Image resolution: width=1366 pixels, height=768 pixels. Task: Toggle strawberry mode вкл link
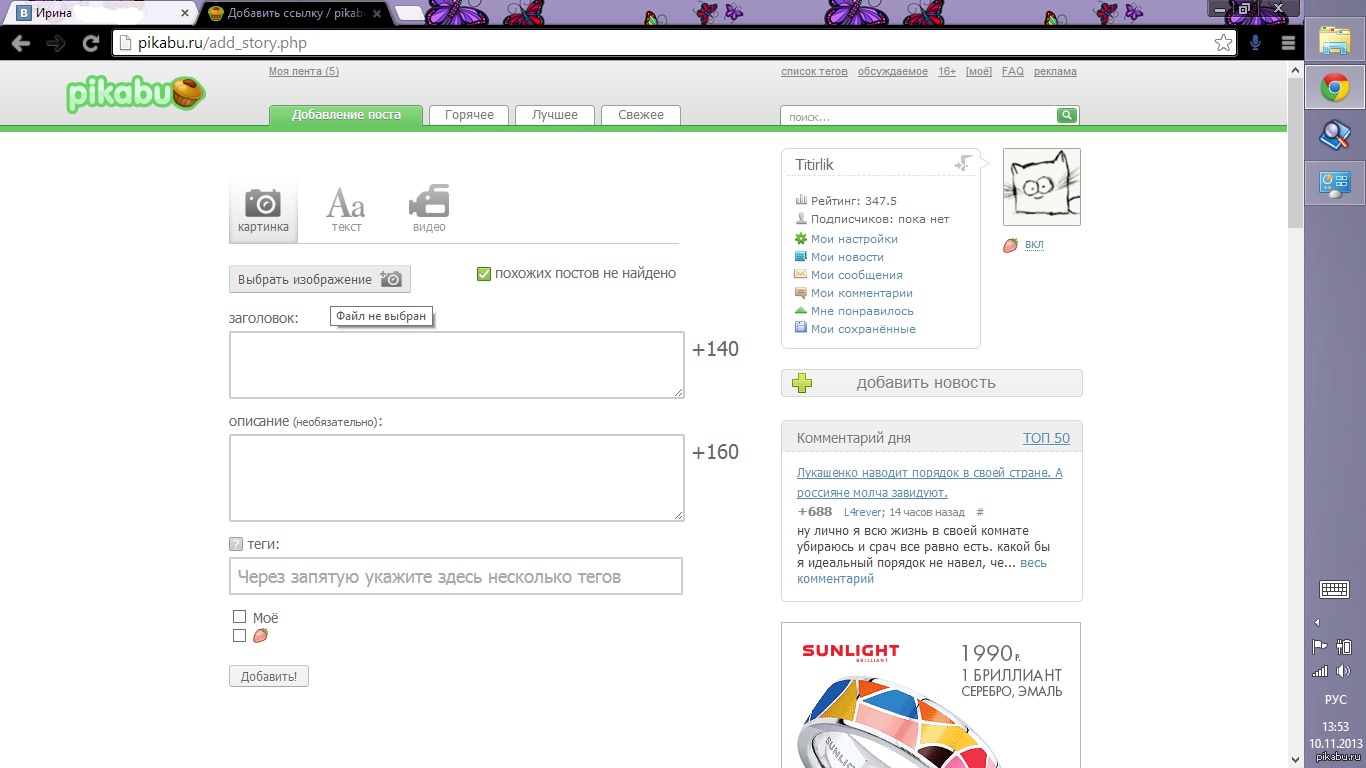1034,245
